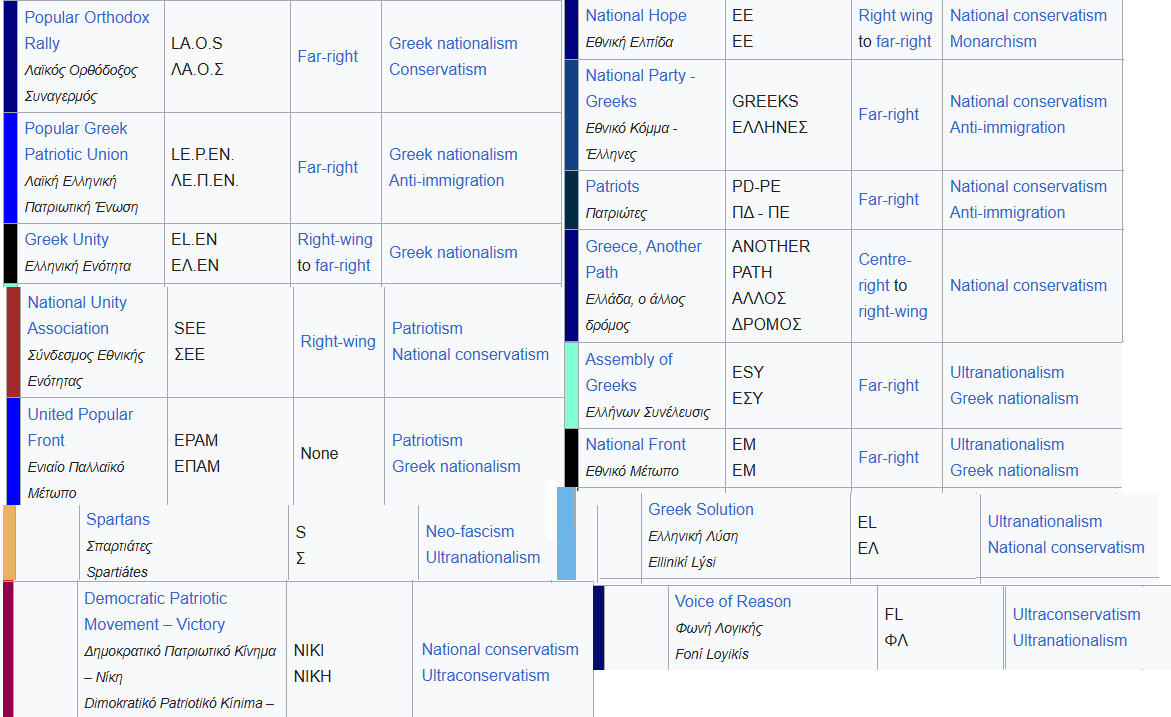Click National Unity Association's brown color cell
The image size is (1171, 717).
[13, 341]
